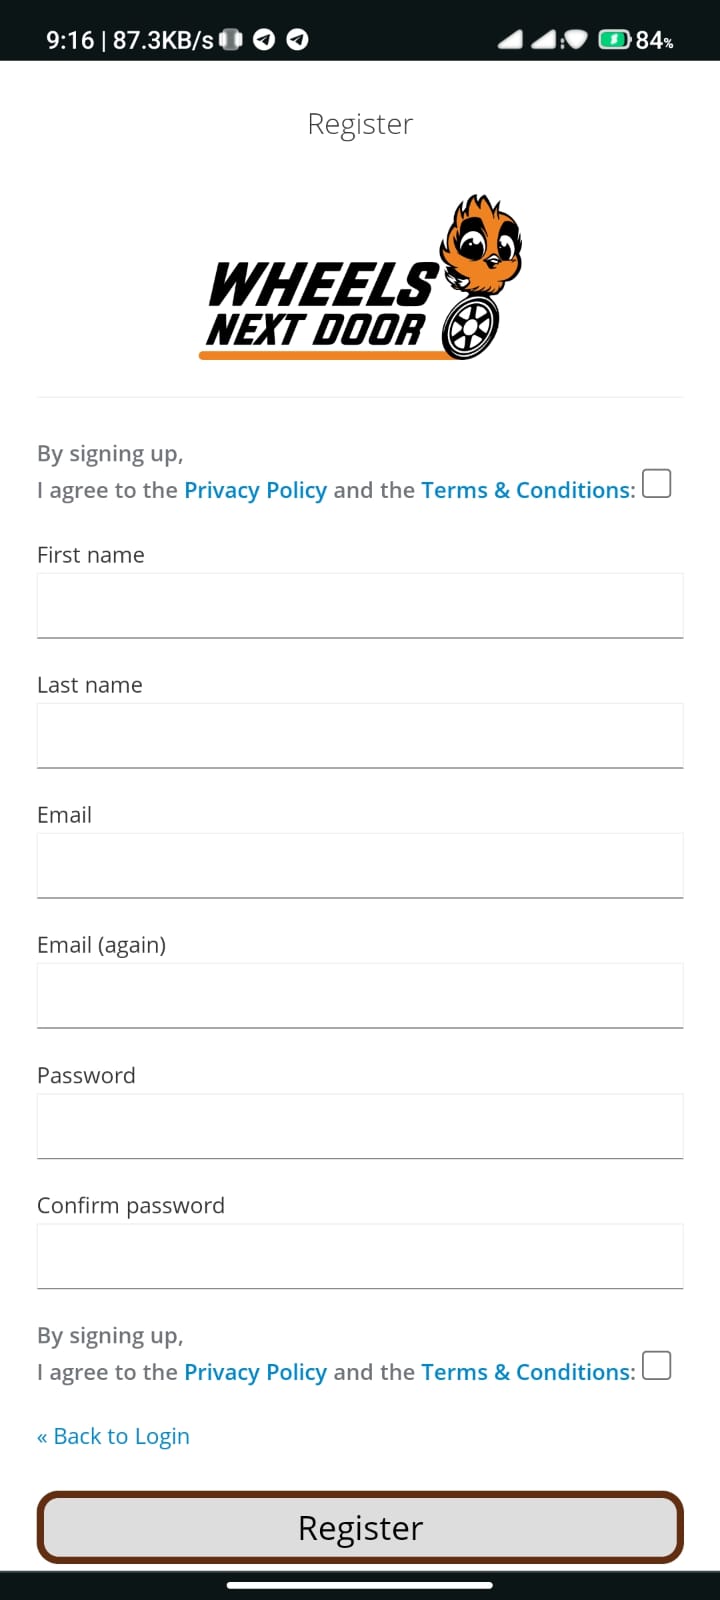The image size is (720, 1600).
Task: Select the Back to Login link
Action: pyautogui.click(x=113, y=1435)
